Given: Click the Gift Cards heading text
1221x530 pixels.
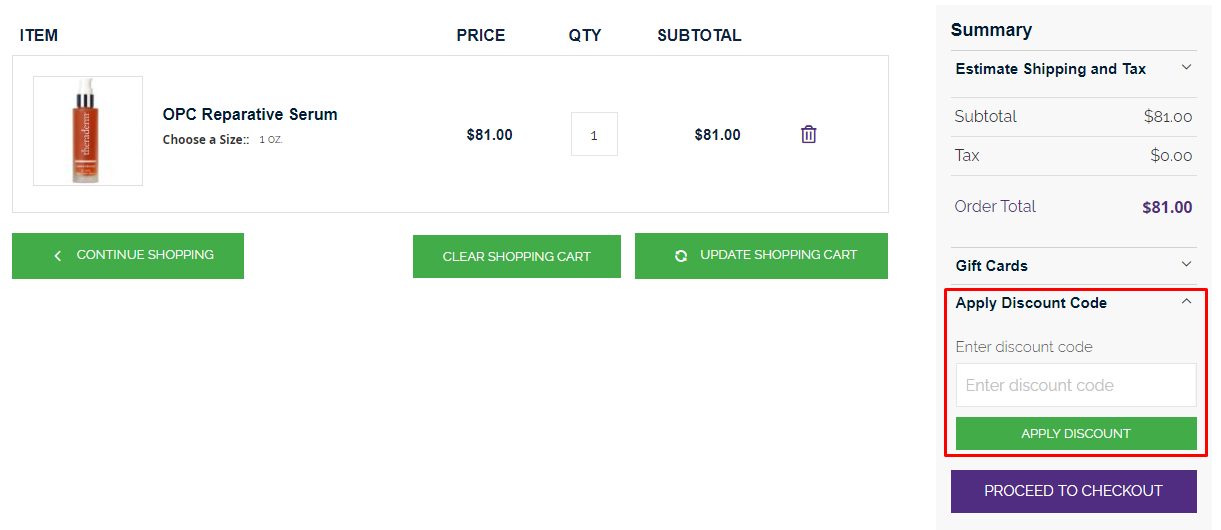Looking at the screenshot, I should pos(992,266).
